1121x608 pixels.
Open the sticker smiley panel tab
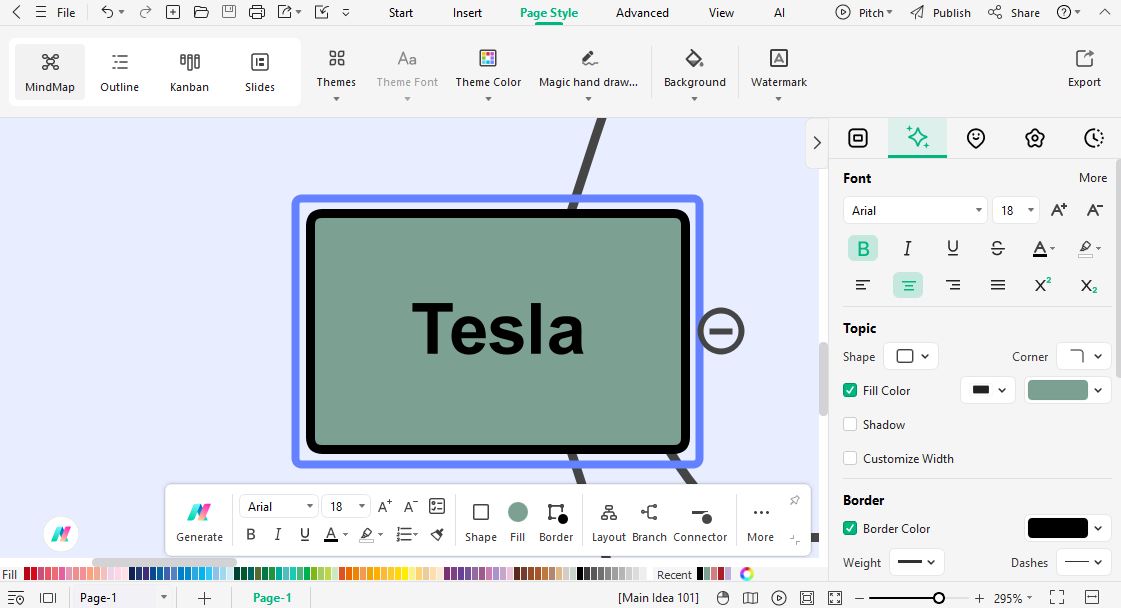(x=976, y=138)
